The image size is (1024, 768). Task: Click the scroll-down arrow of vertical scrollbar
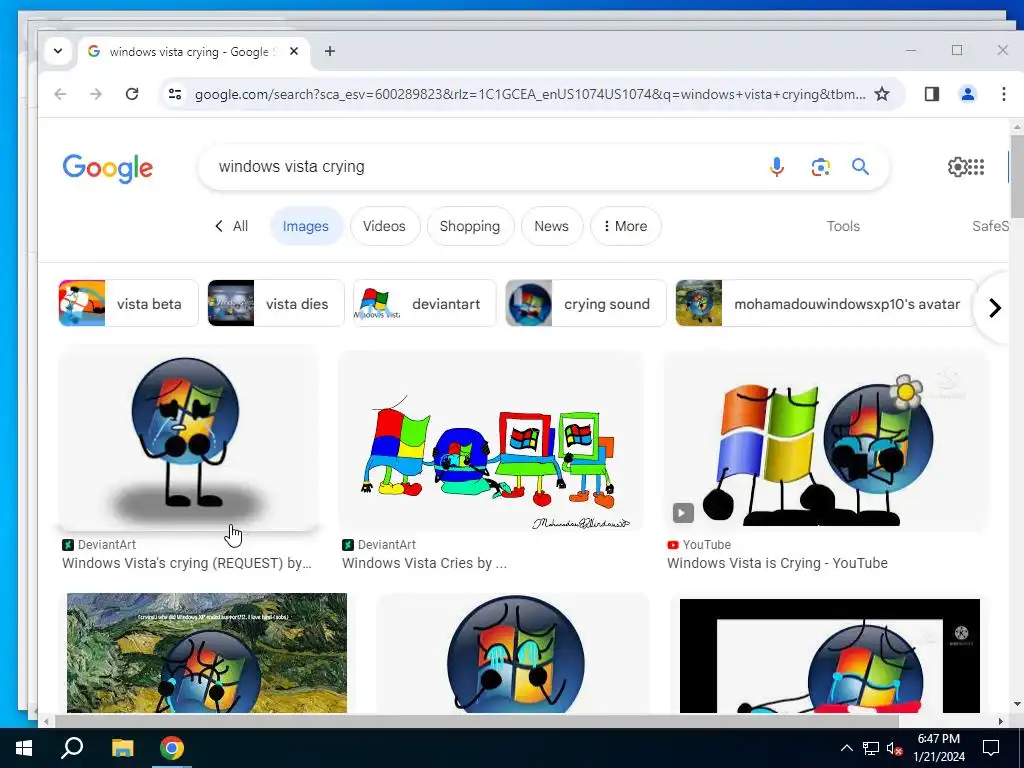point(1016,705)
